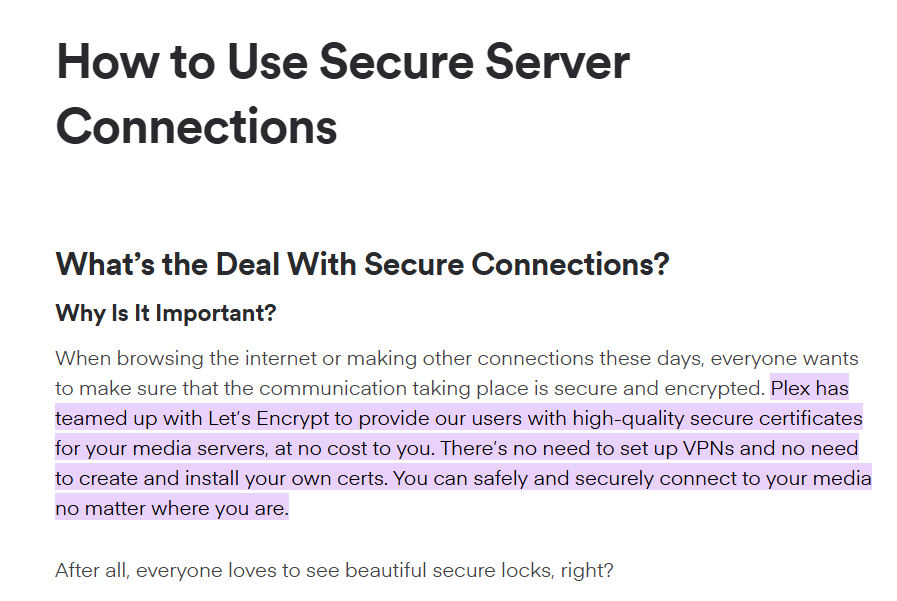Image resolution: width=897 pixels, height=601 pixels.
Task: Click the highlighted words "Plex has"
Action: tap(809, 388)
